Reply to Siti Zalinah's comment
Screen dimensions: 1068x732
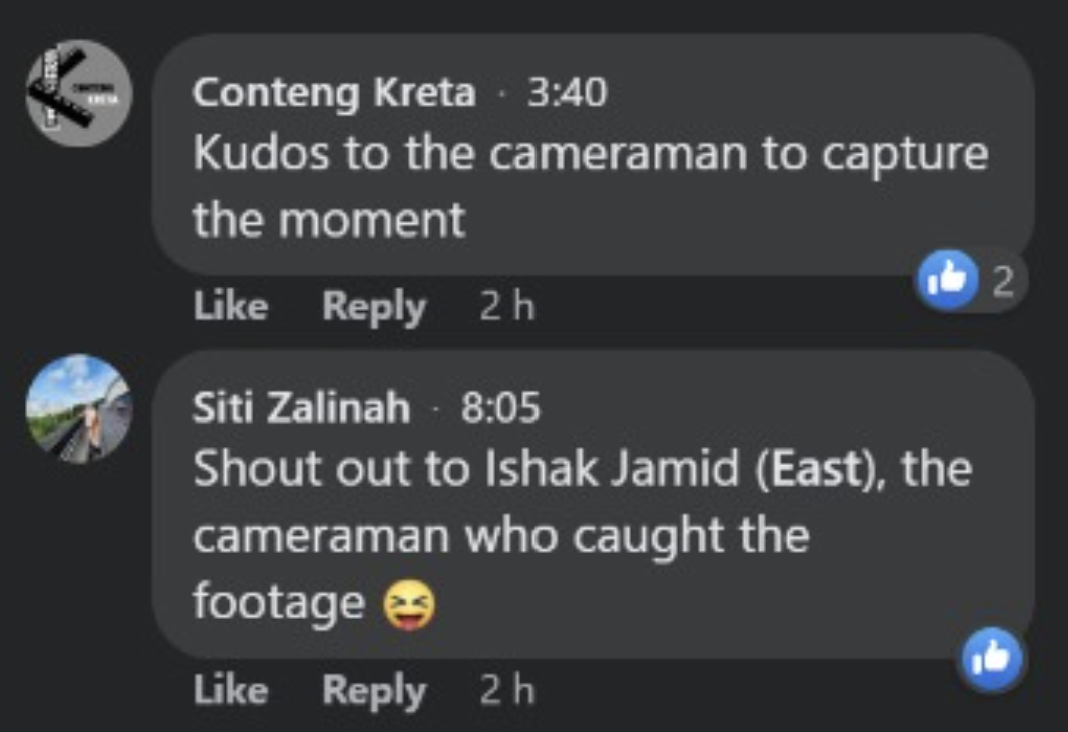click(x=373, y=690)
